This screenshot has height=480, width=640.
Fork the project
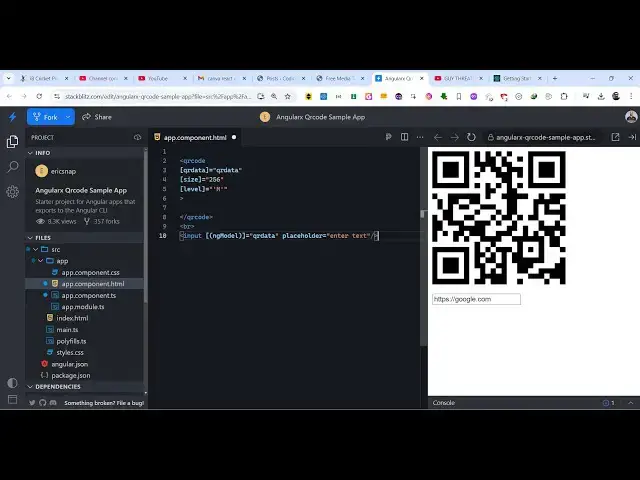coord(45,117)
